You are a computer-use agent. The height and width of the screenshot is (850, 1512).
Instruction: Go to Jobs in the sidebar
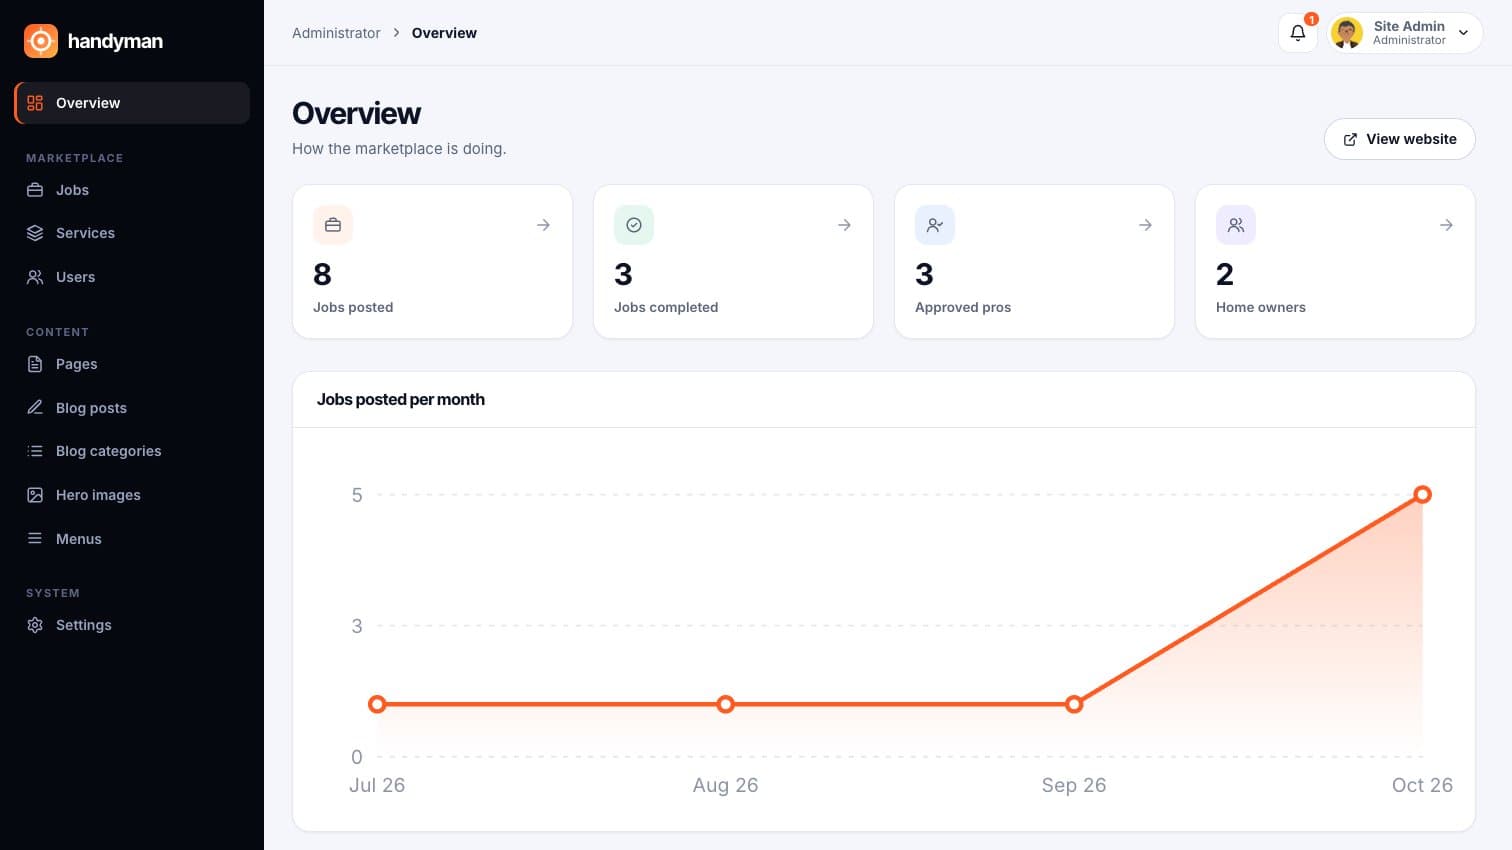[x=132, y=190]
